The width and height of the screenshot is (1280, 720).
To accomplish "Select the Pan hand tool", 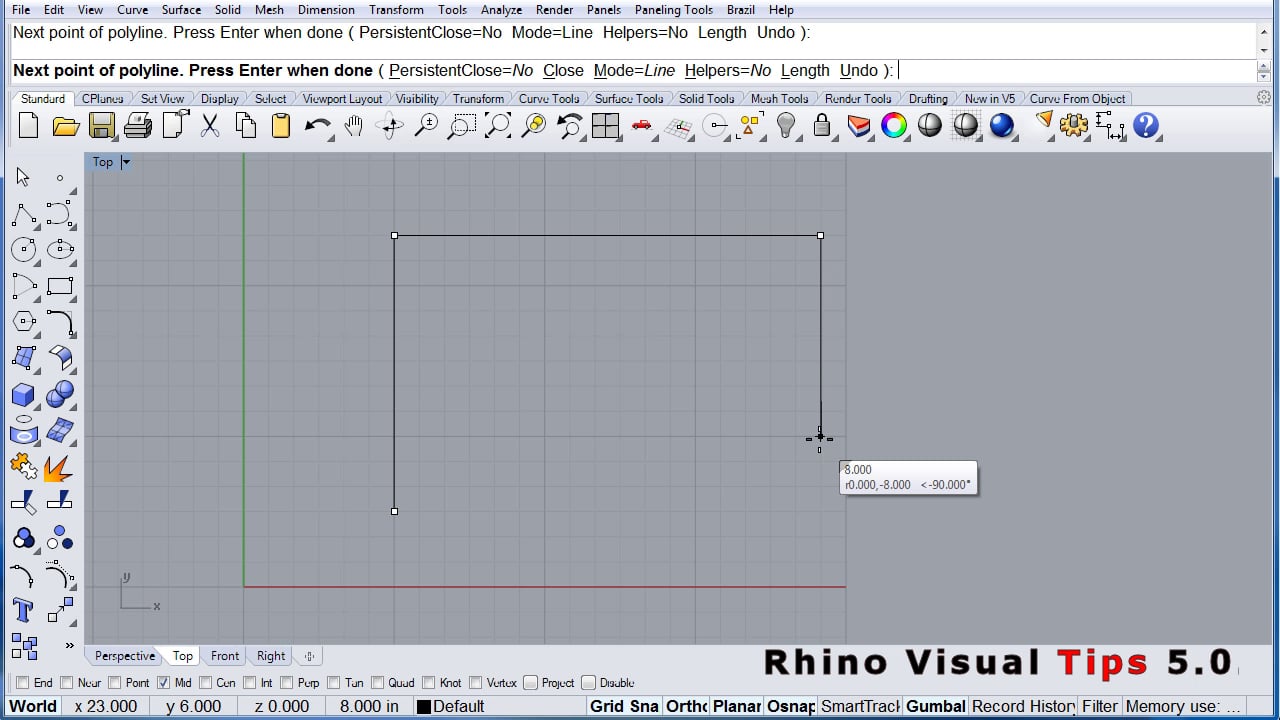I will point(353,126).
